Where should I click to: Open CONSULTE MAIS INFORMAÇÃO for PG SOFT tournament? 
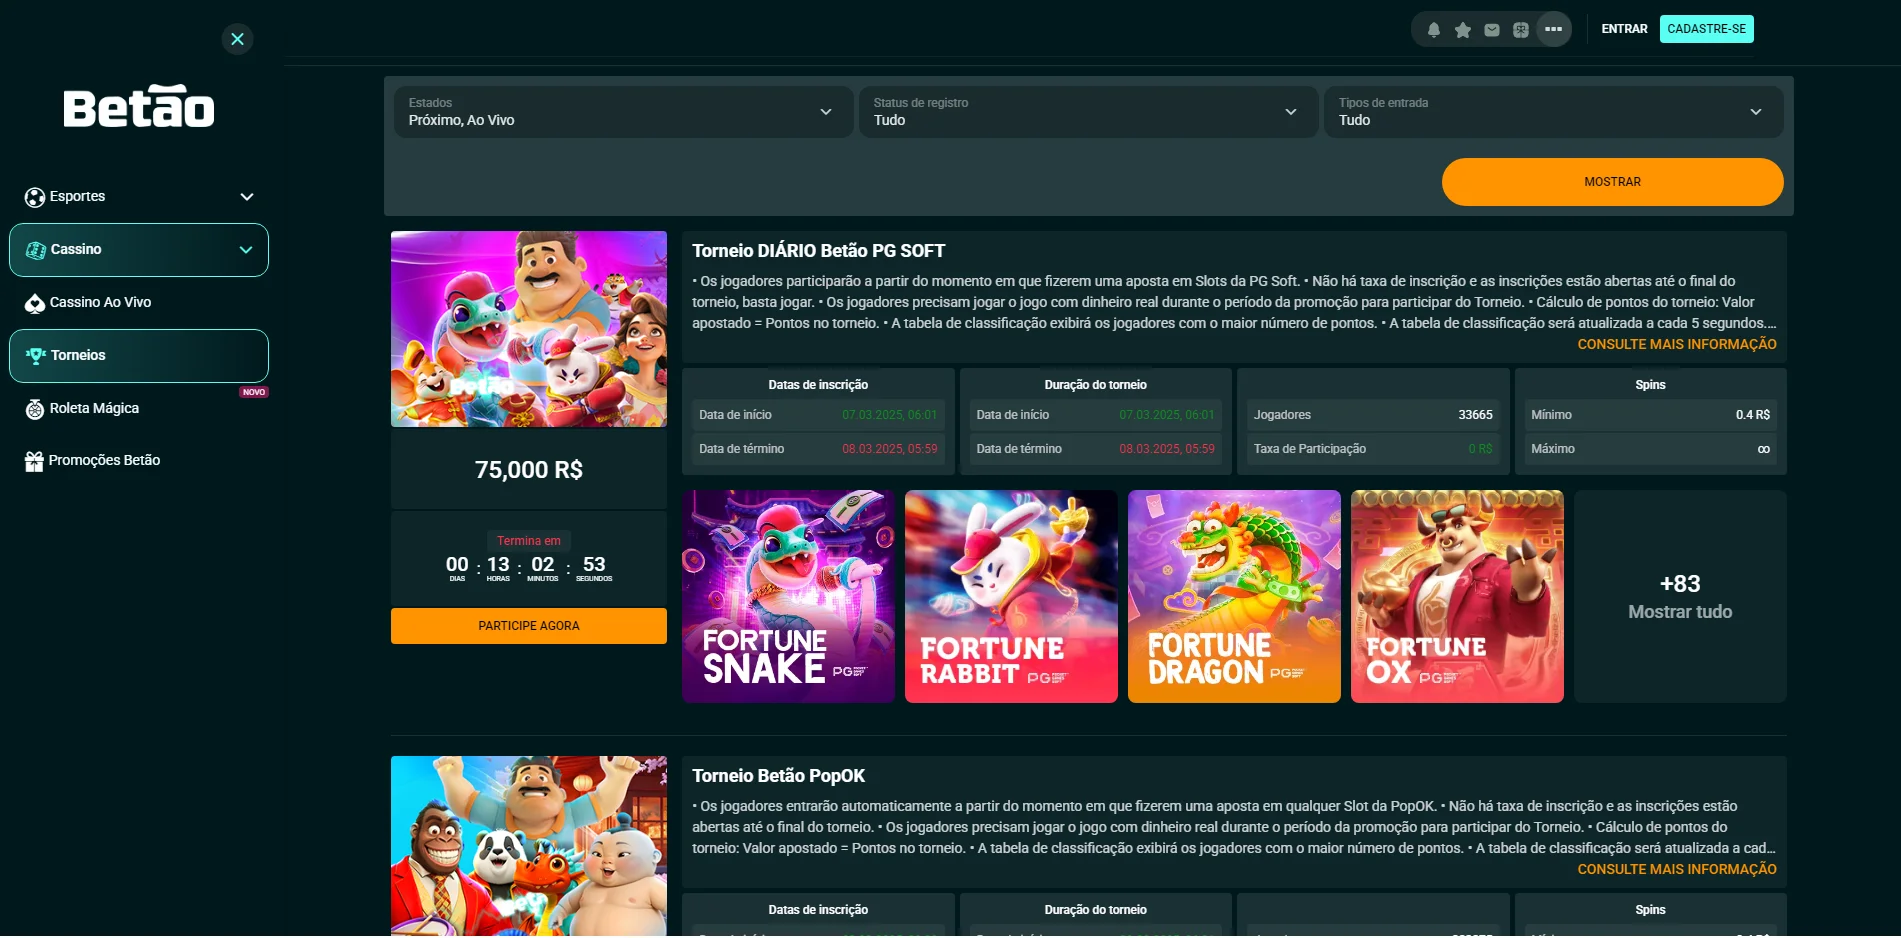(x=1677, y=344)
